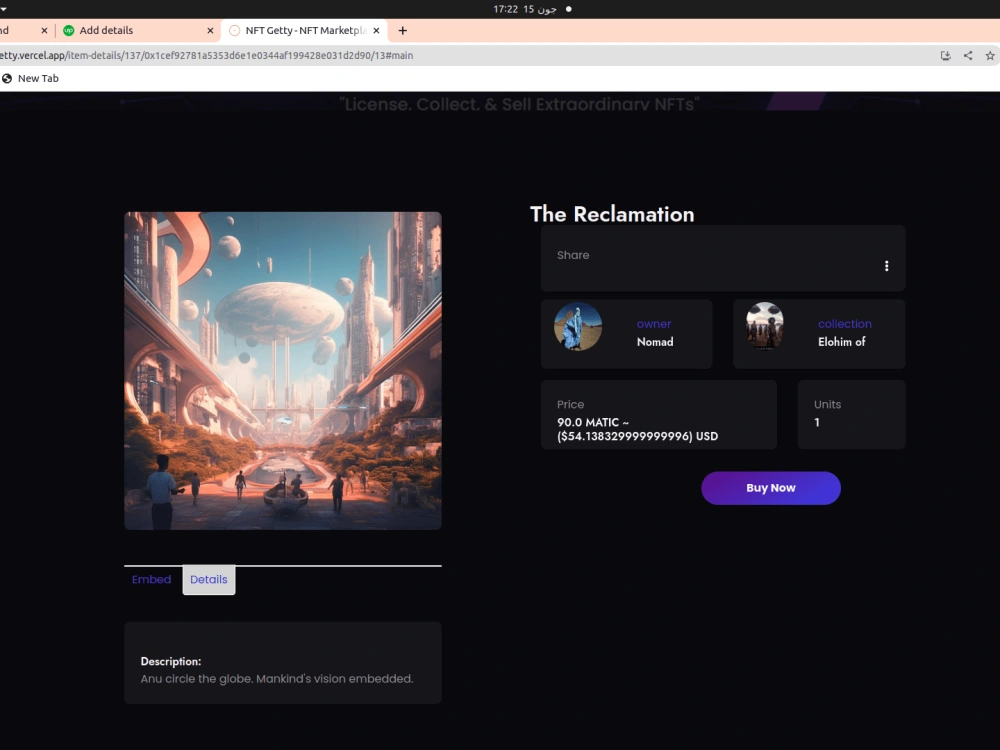Open the Nomad owner avatar
Screen dimensions: 1000x750
(x=578, y=327)
